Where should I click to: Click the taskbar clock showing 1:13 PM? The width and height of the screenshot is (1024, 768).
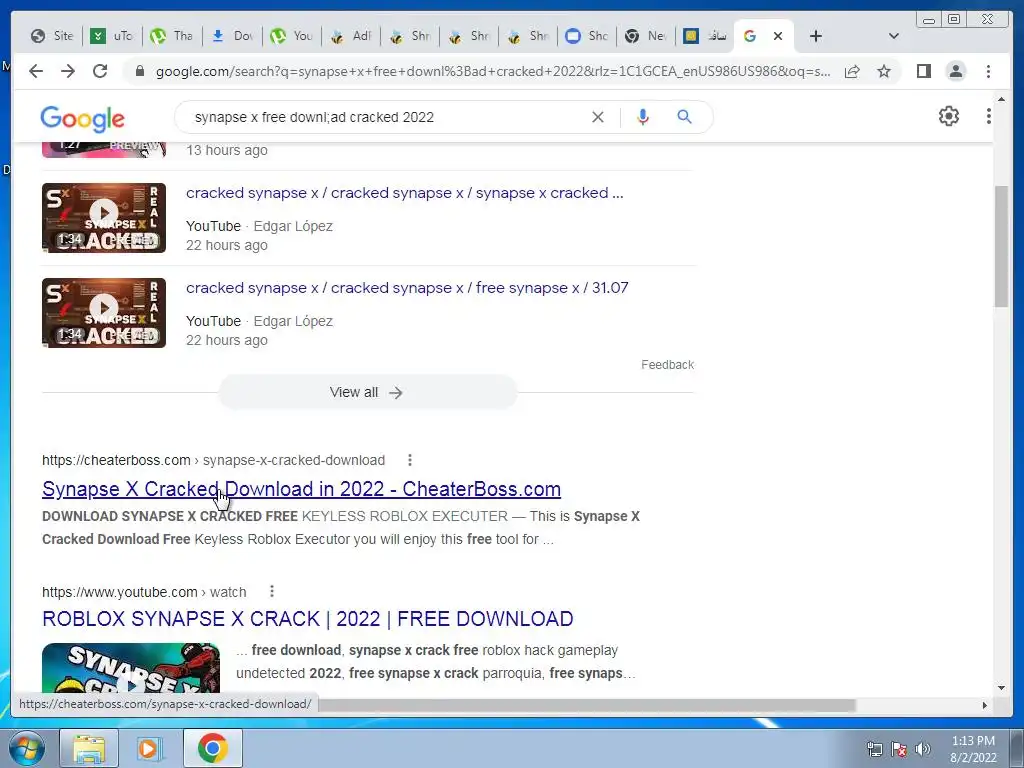click(973, 749)
